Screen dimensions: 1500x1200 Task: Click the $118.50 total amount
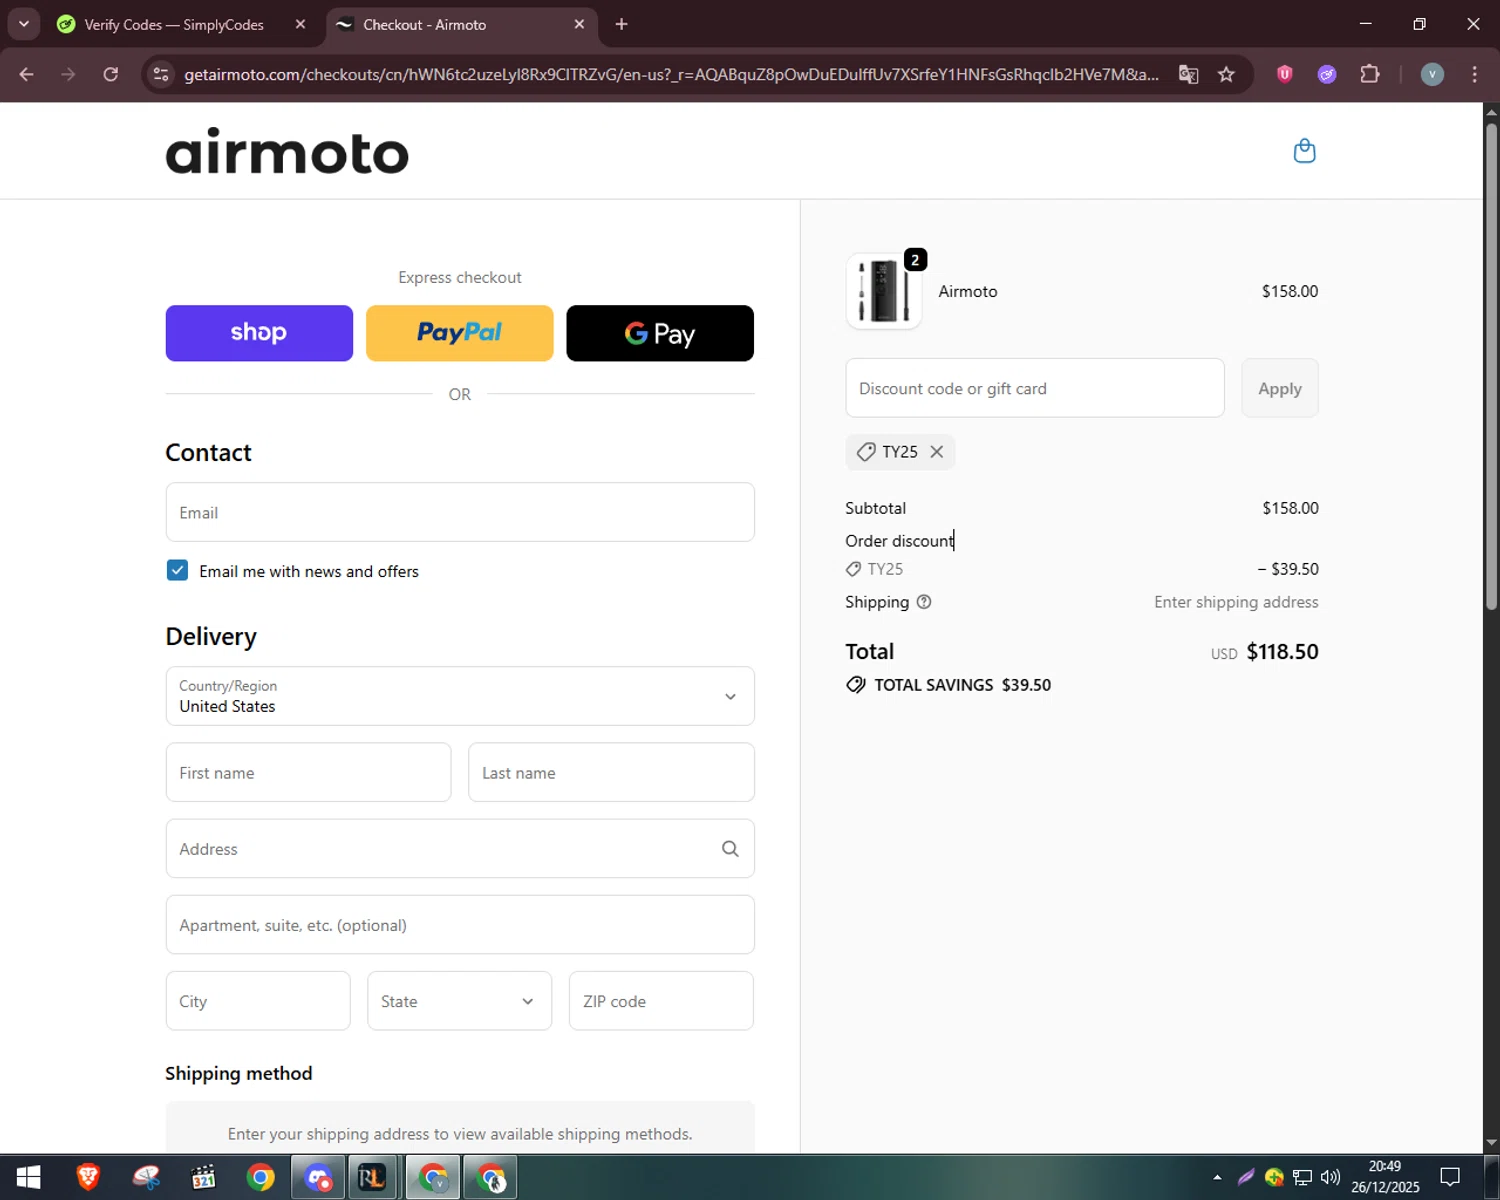[1282, 652]
